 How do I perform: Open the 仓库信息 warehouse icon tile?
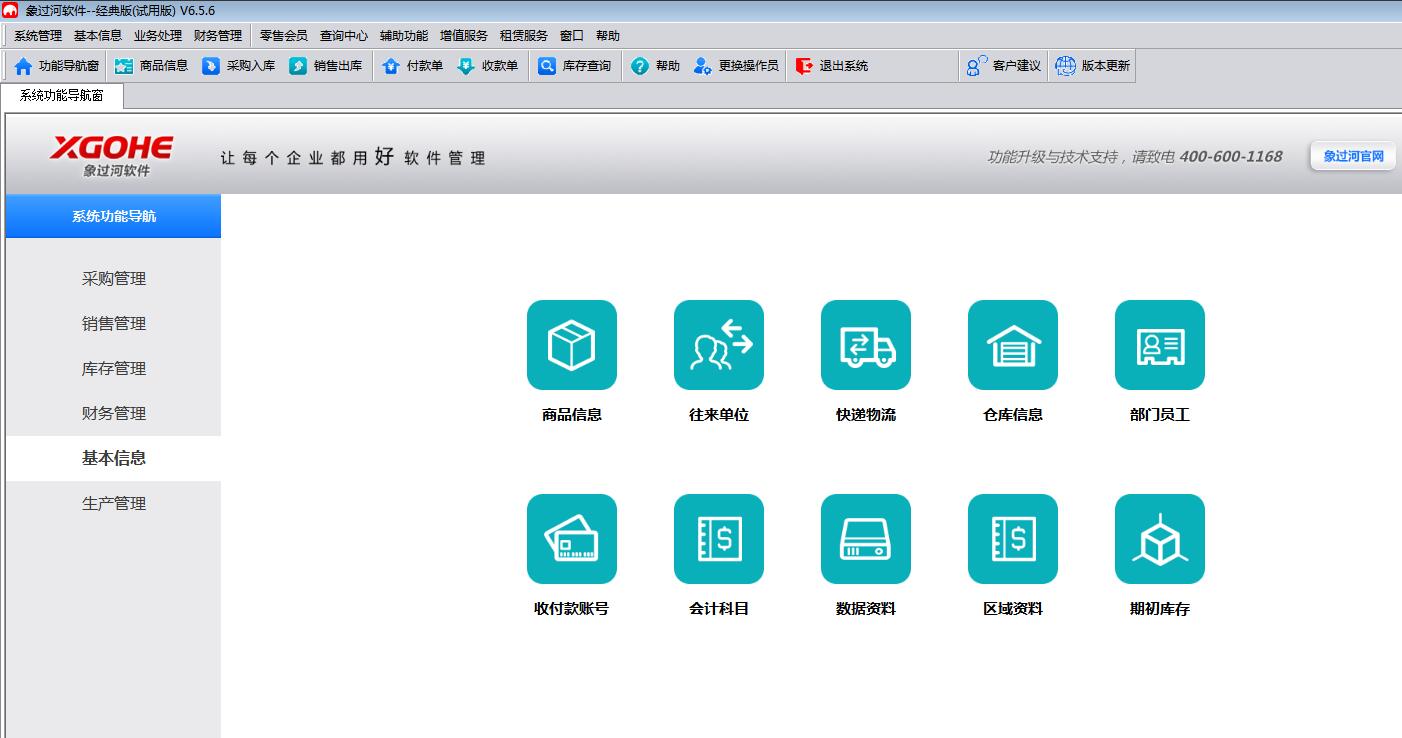[x=1013, y=345]
